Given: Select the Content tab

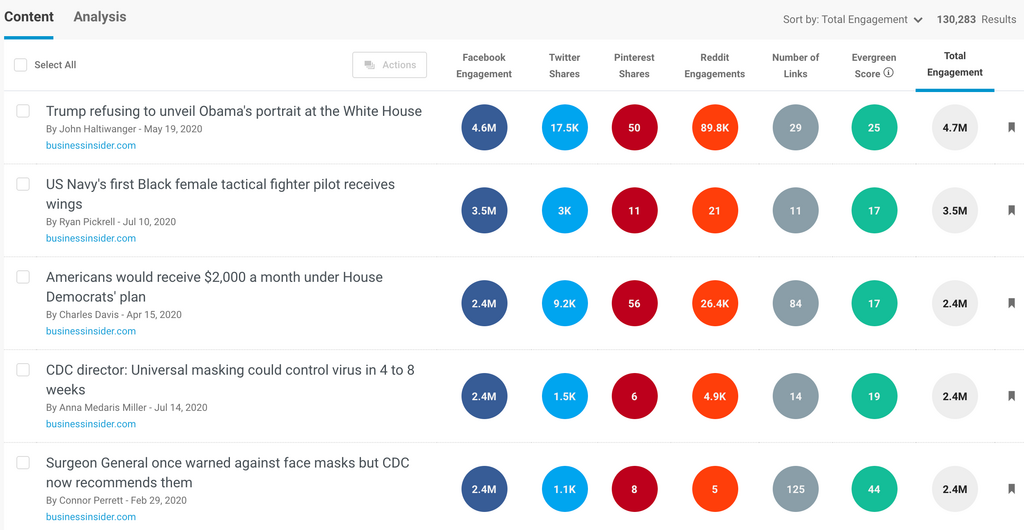Looking at the screenshot, I should tap(28, 17).
